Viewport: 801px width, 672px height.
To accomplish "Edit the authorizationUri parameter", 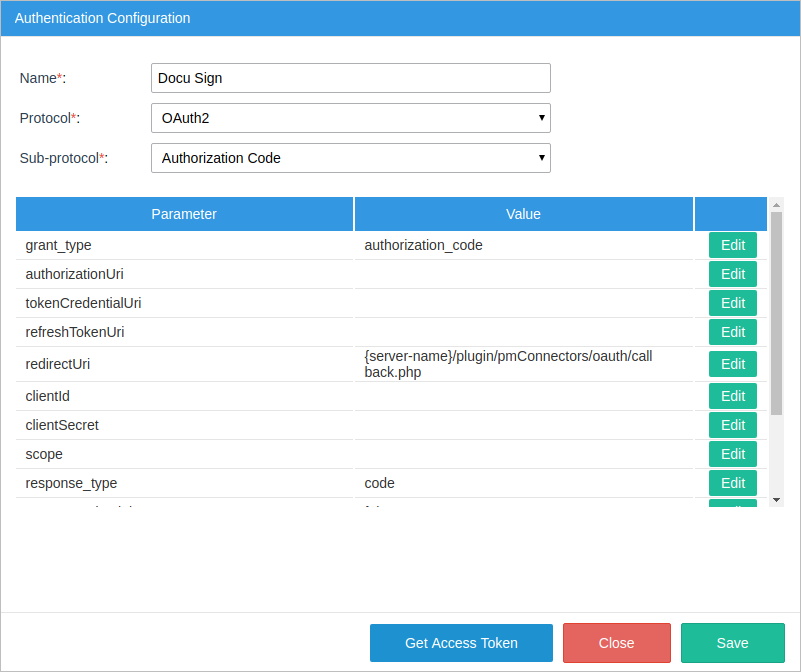I will pyautogui.click(x=732, y=274).
